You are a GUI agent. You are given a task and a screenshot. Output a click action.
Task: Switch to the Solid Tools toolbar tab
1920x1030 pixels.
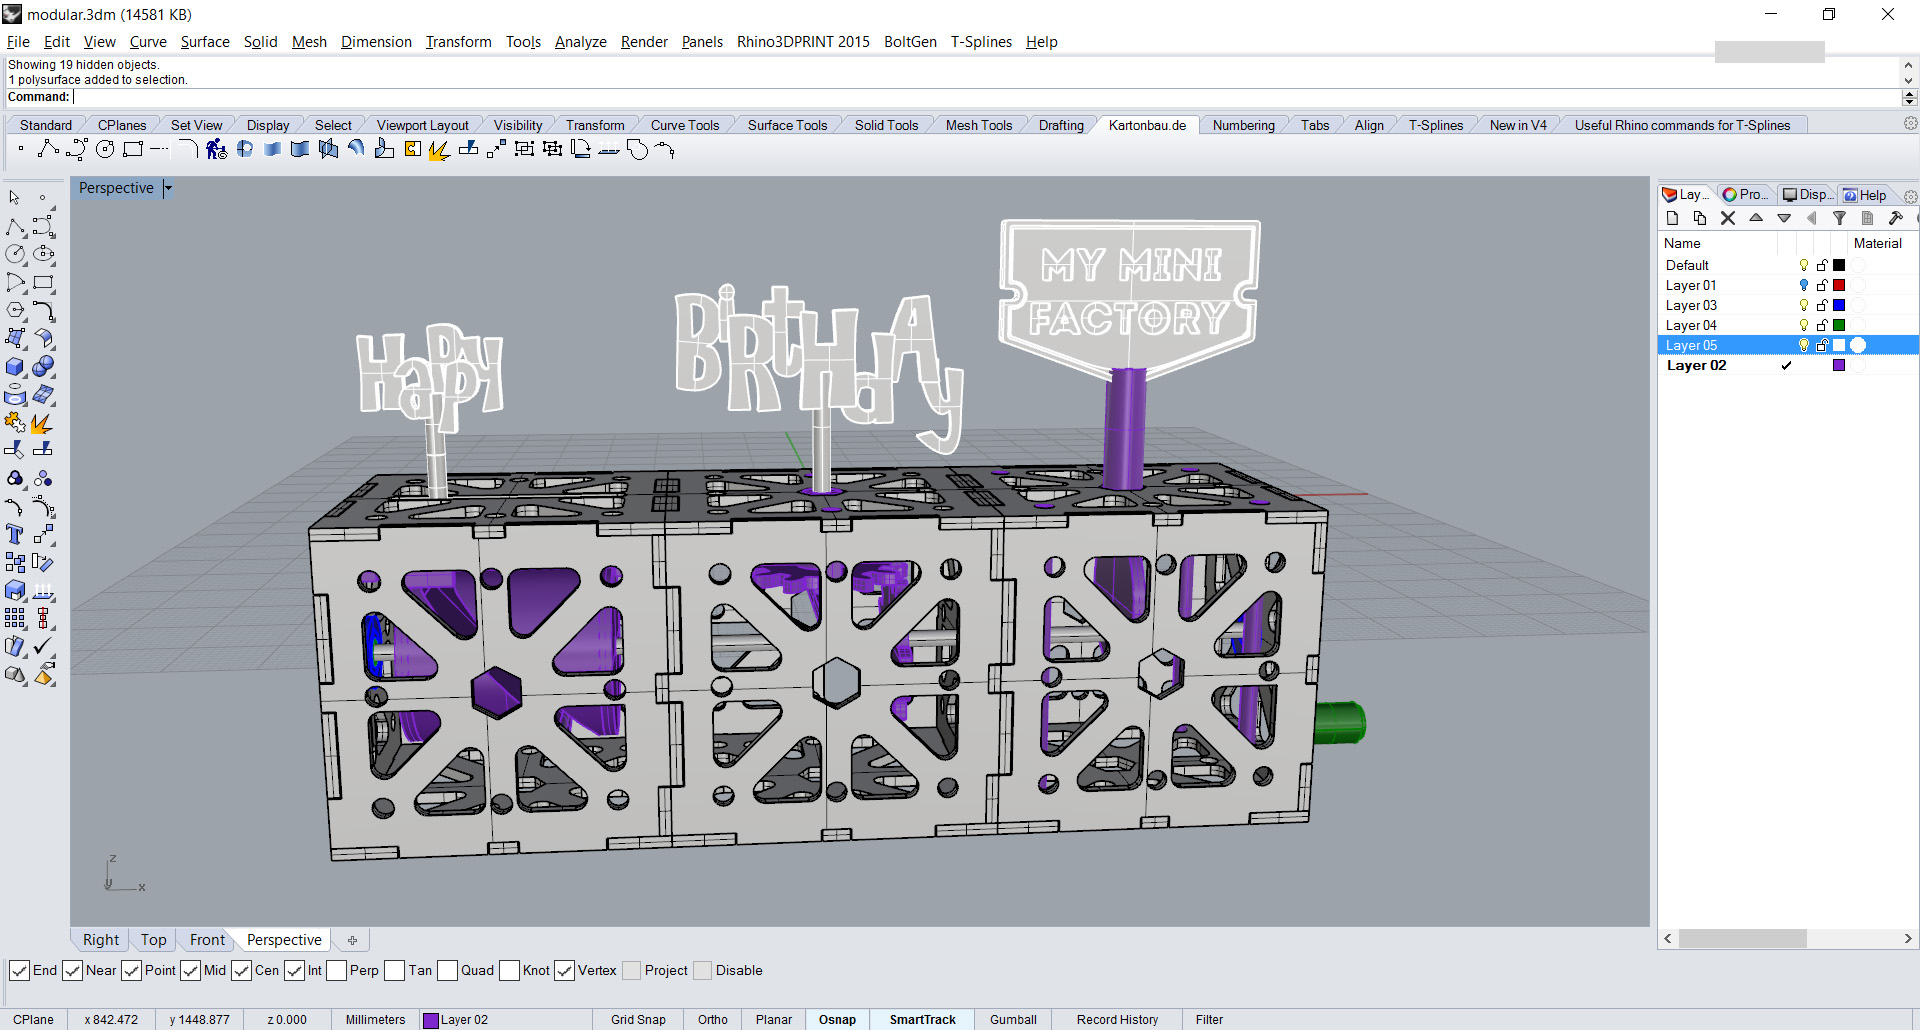[x=885, y=125]
